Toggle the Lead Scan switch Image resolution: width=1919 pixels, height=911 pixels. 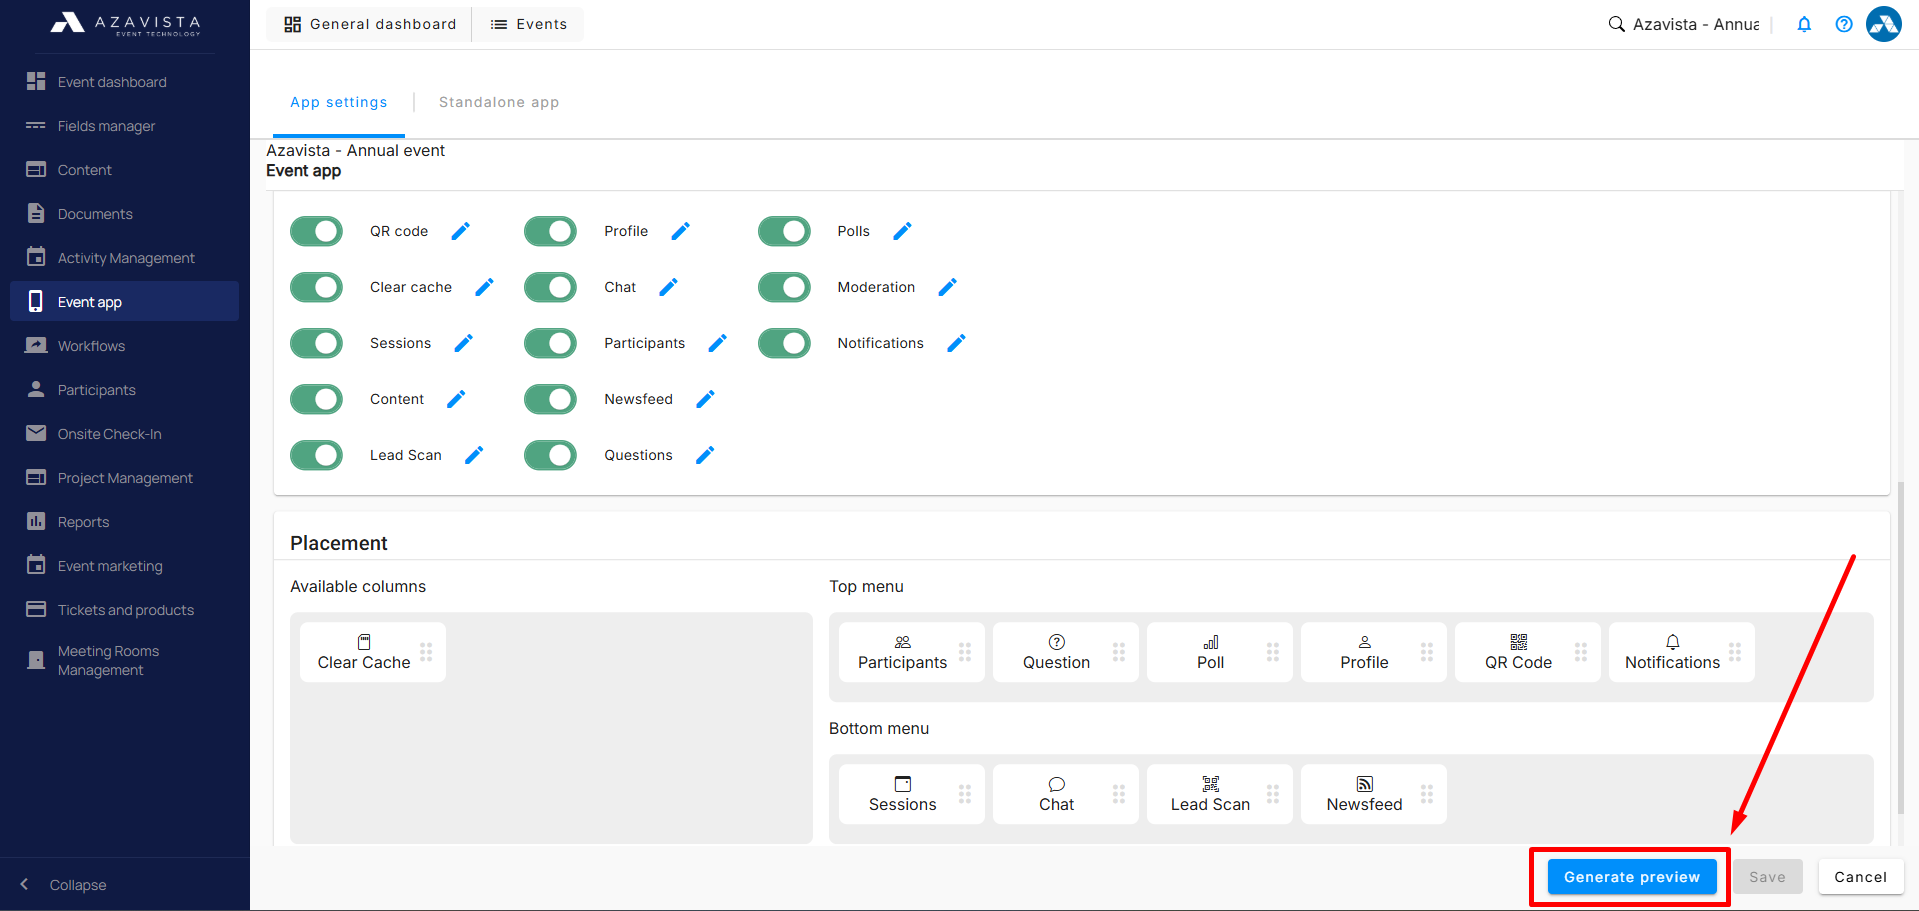tap(316, 455)
